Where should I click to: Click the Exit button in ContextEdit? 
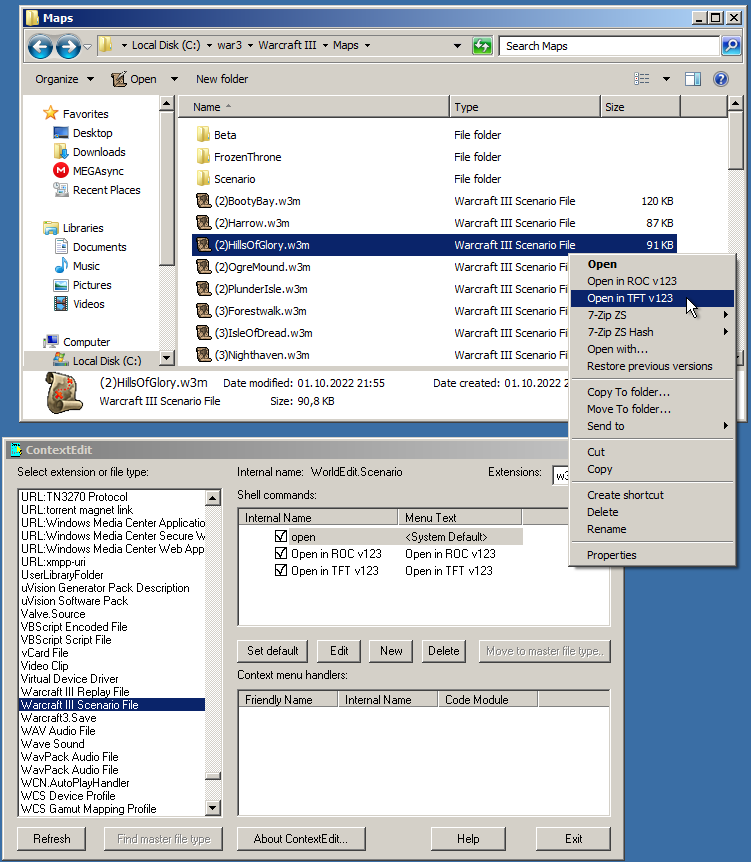[573, 839]
